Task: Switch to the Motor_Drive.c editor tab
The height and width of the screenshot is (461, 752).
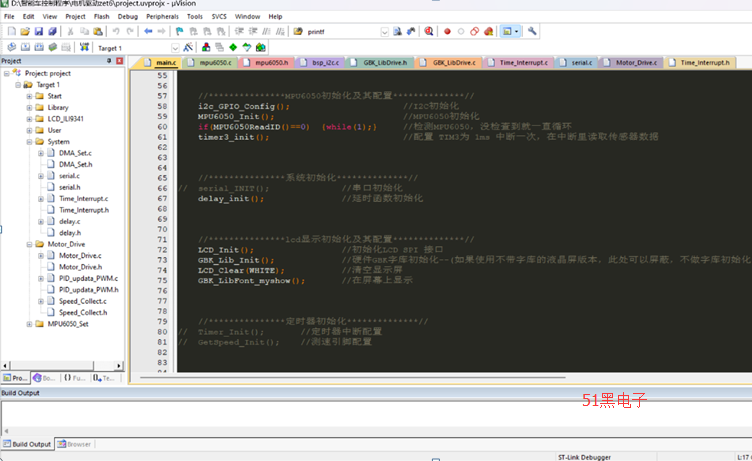Action: (x=631, y=63)
